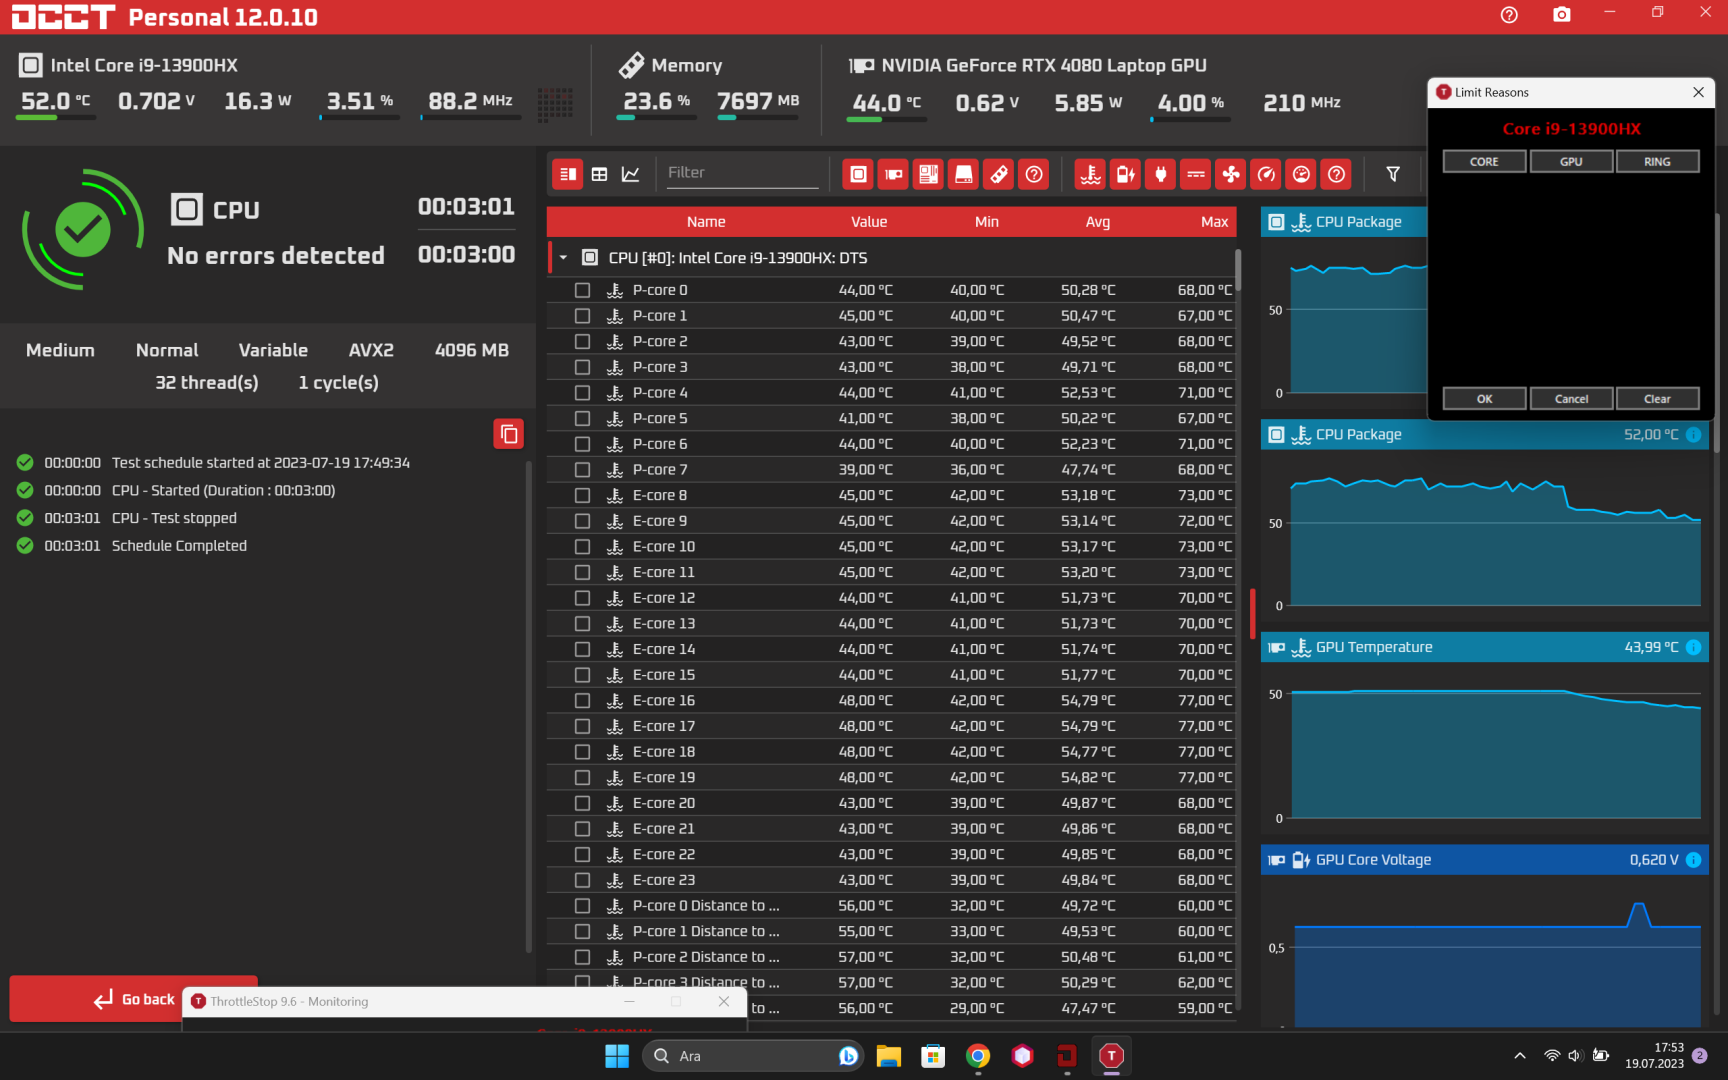Open info for GPU Temperature graph
This screenshot has height=1080, width=1728.
pos(1693,647)
